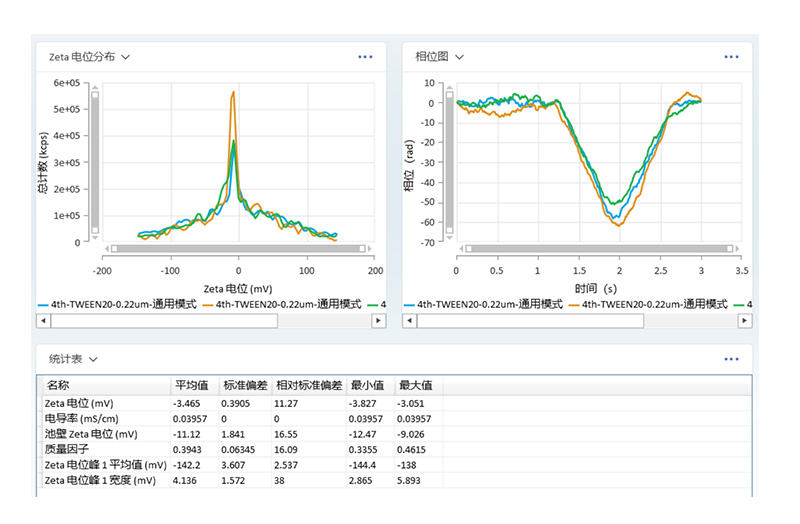
Task: Click the Zeta chart horizontal range slider
Action: (x=238, y=248)
